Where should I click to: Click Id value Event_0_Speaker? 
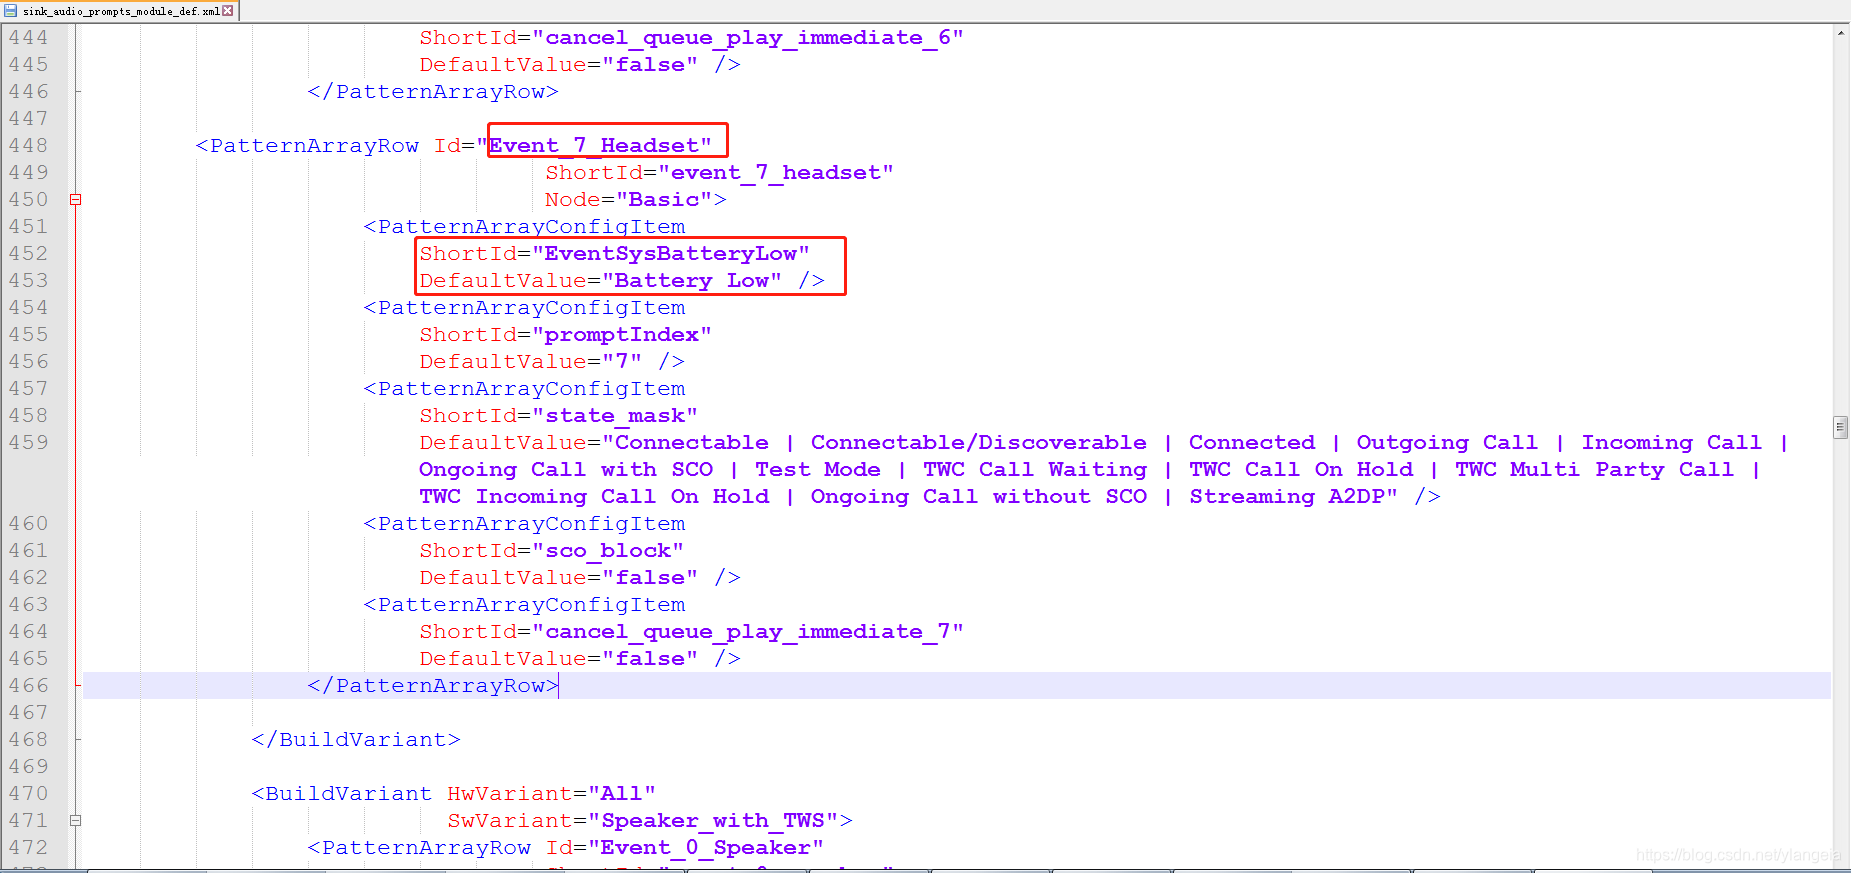tap(705, 848)
